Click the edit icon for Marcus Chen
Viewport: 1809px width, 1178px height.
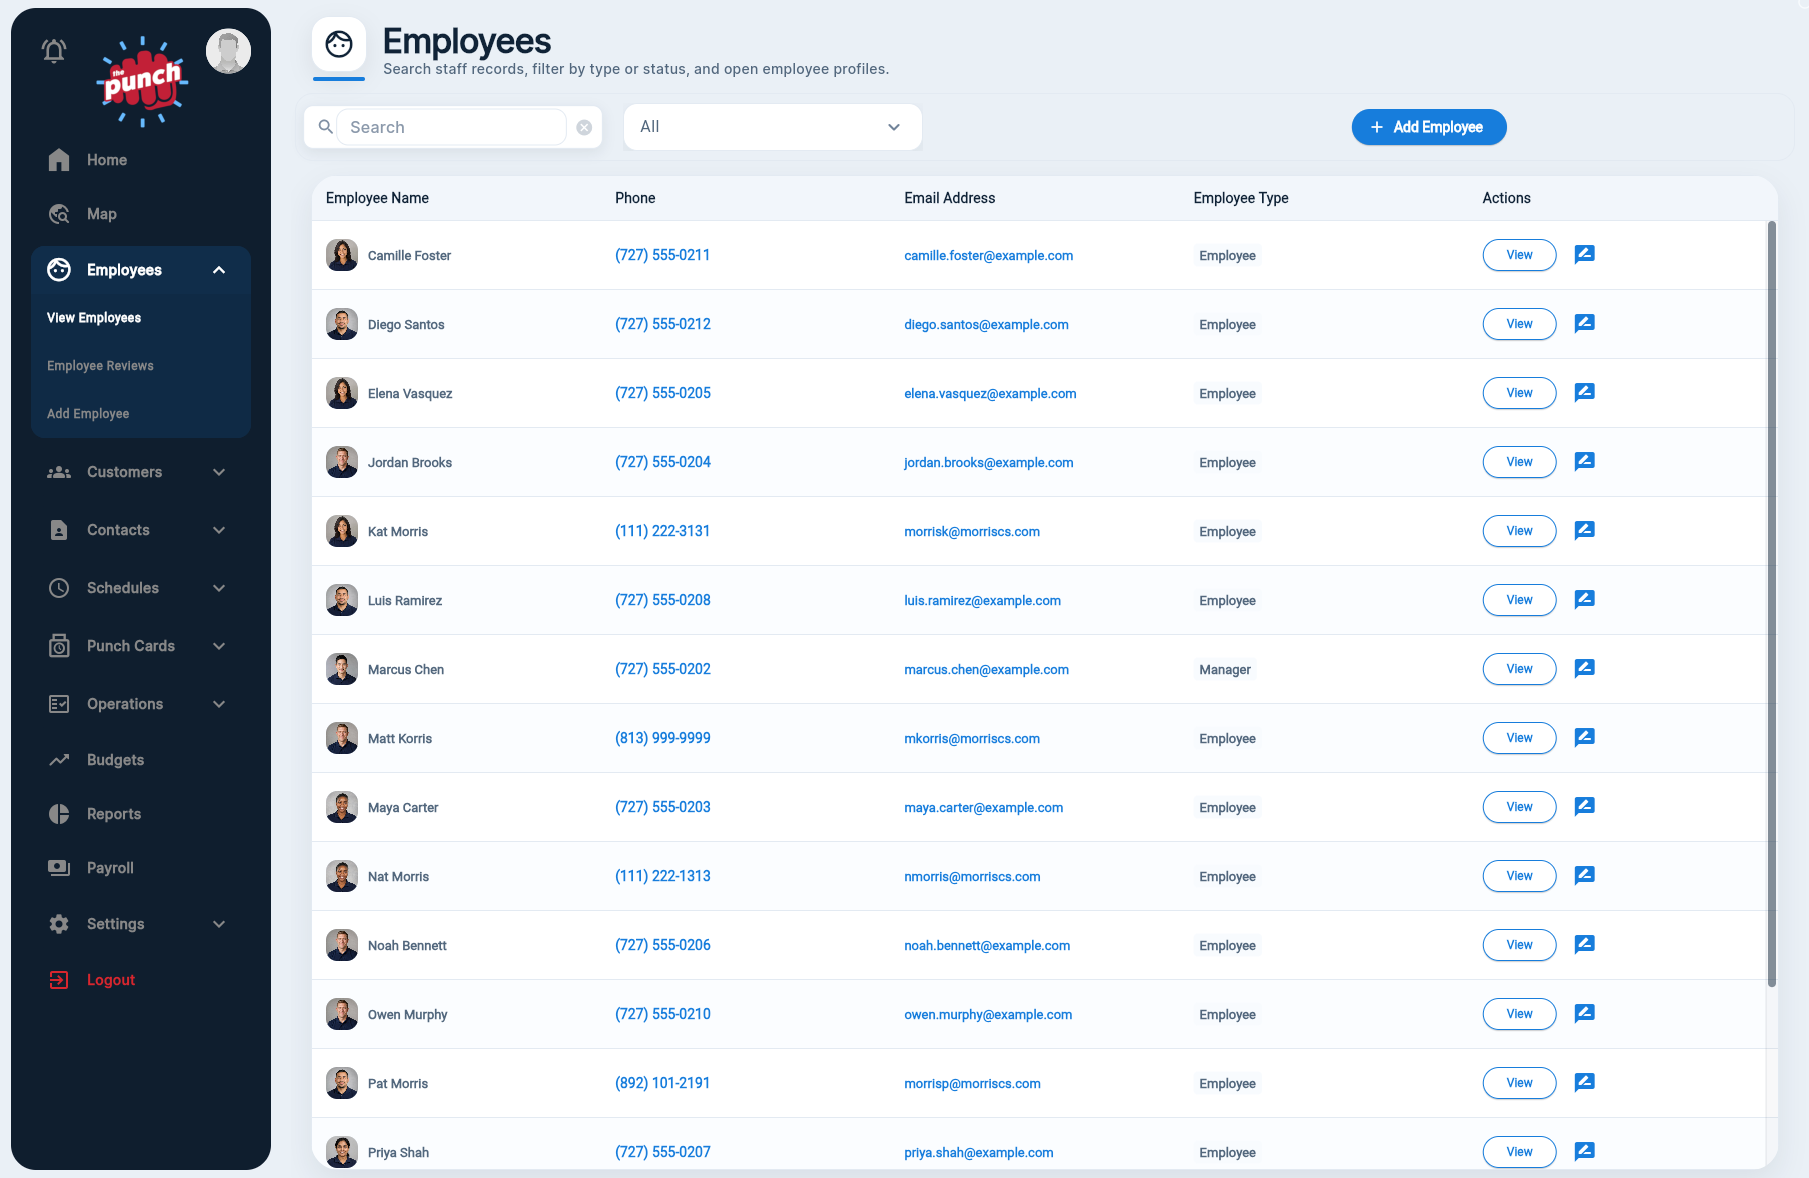[1584, 669]
